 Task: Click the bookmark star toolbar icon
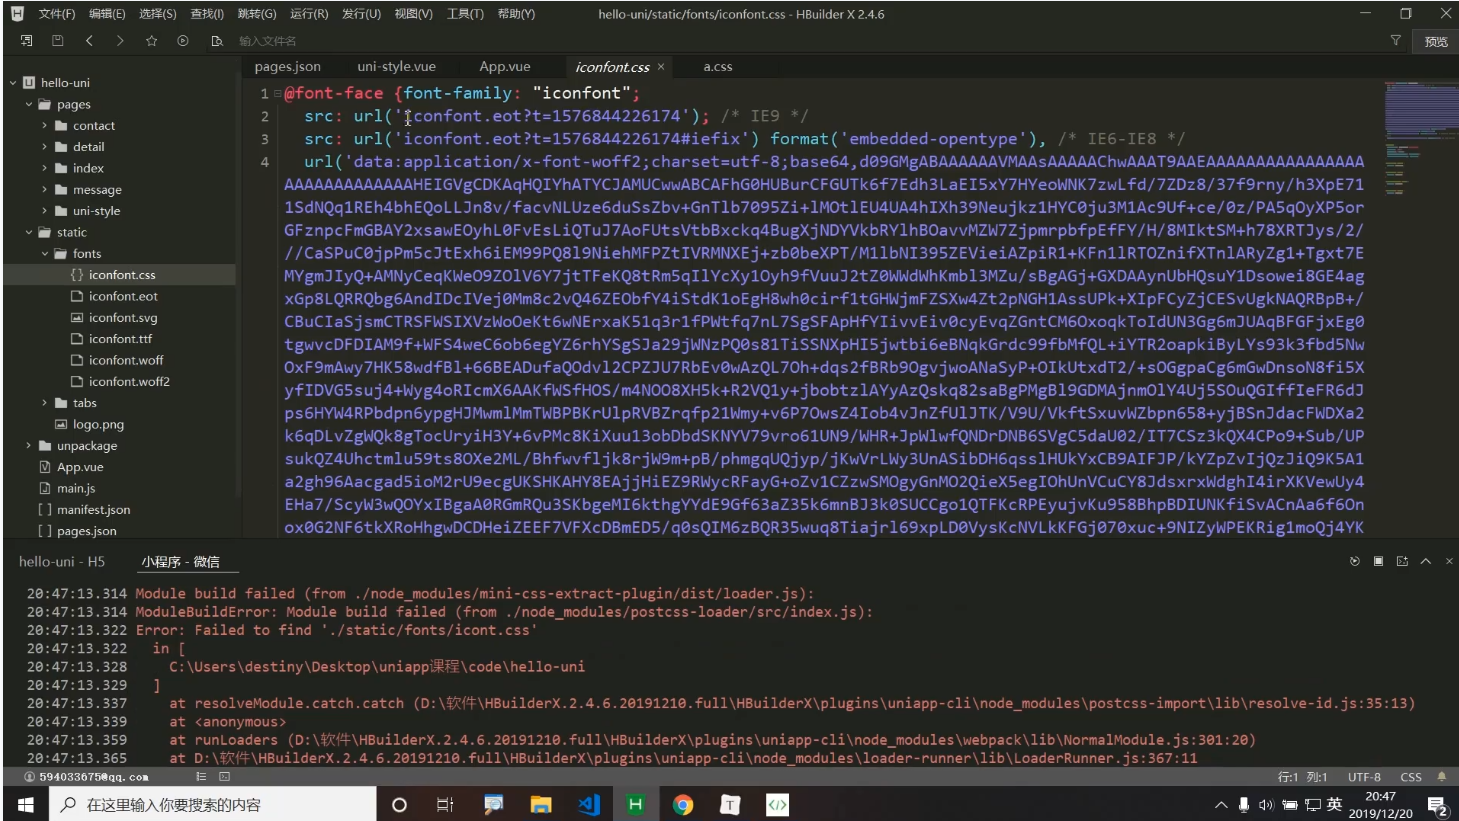click(x=152, y=41)
